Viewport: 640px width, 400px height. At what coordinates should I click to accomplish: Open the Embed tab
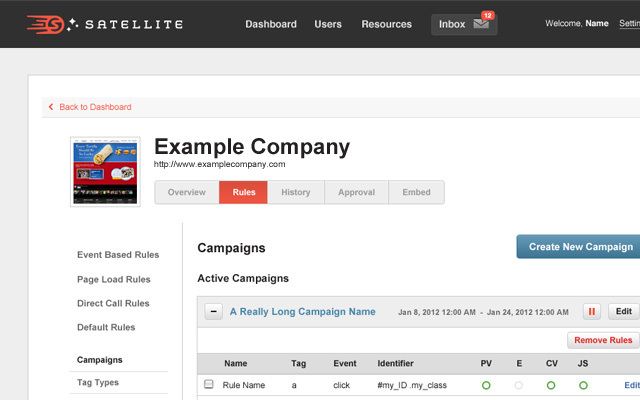point(416,192)
